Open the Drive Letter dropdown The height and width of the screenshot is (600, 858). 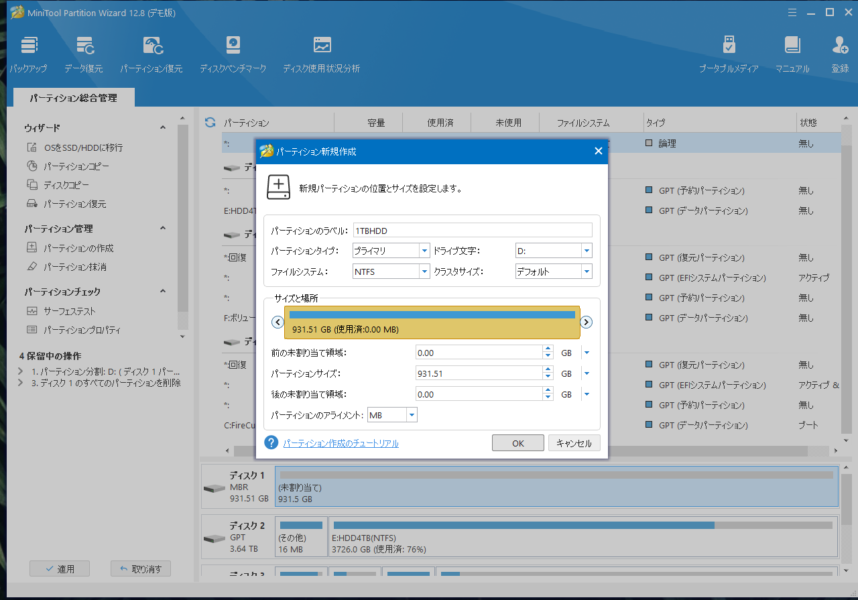point(587,251)
